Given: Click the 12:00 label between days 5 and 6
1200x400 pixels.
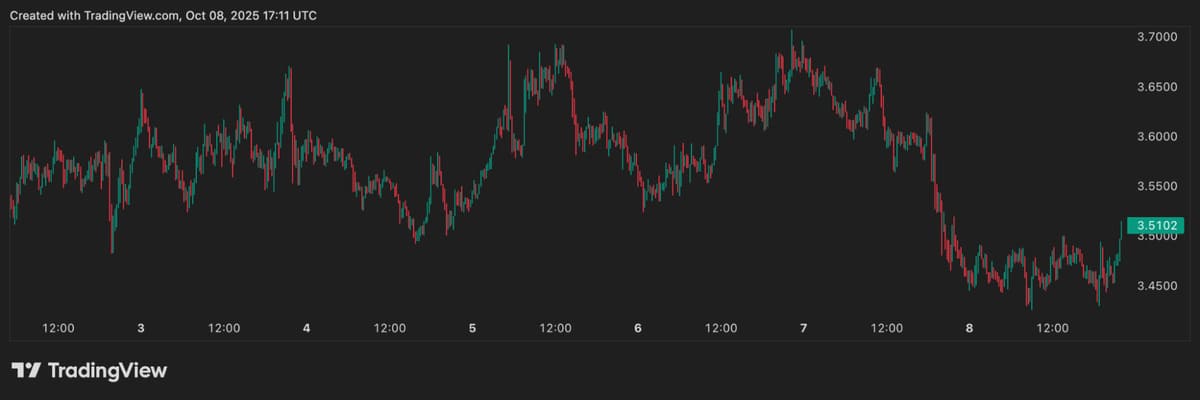Looking at the screenshot, I should tap(555, 328).
